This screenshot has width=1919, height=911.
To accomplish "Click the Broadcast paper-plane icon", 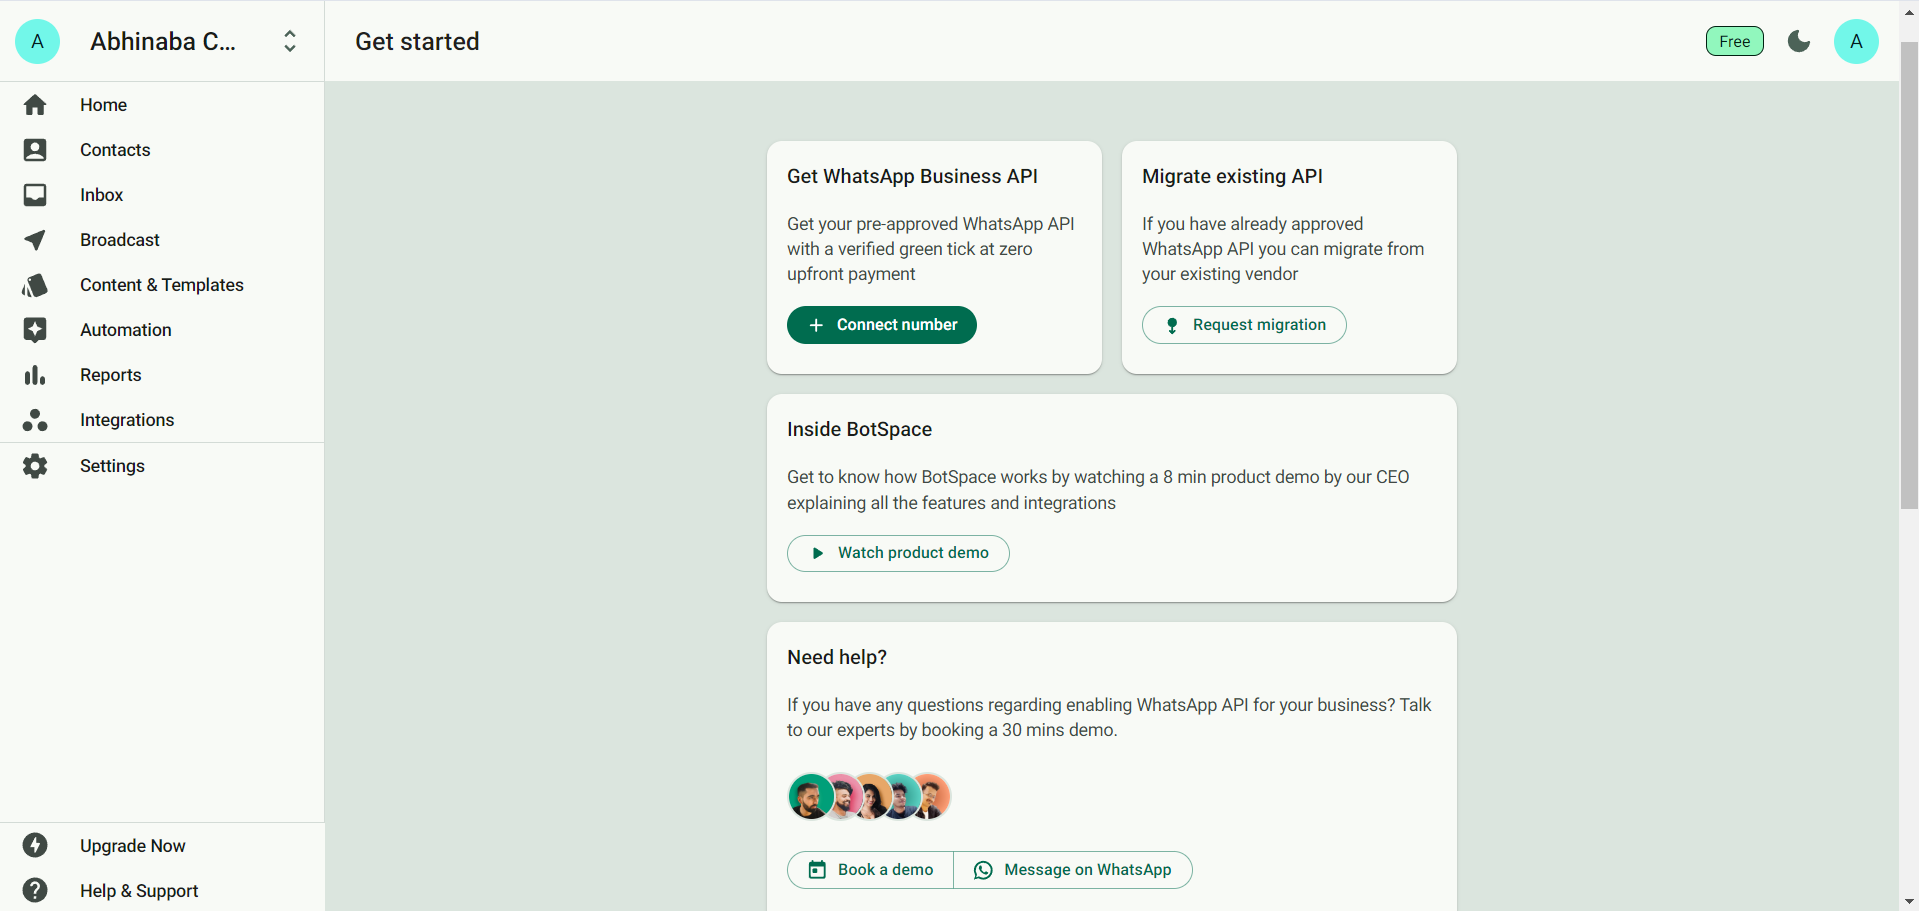I will pyautogui.click(x=35, y=240).
